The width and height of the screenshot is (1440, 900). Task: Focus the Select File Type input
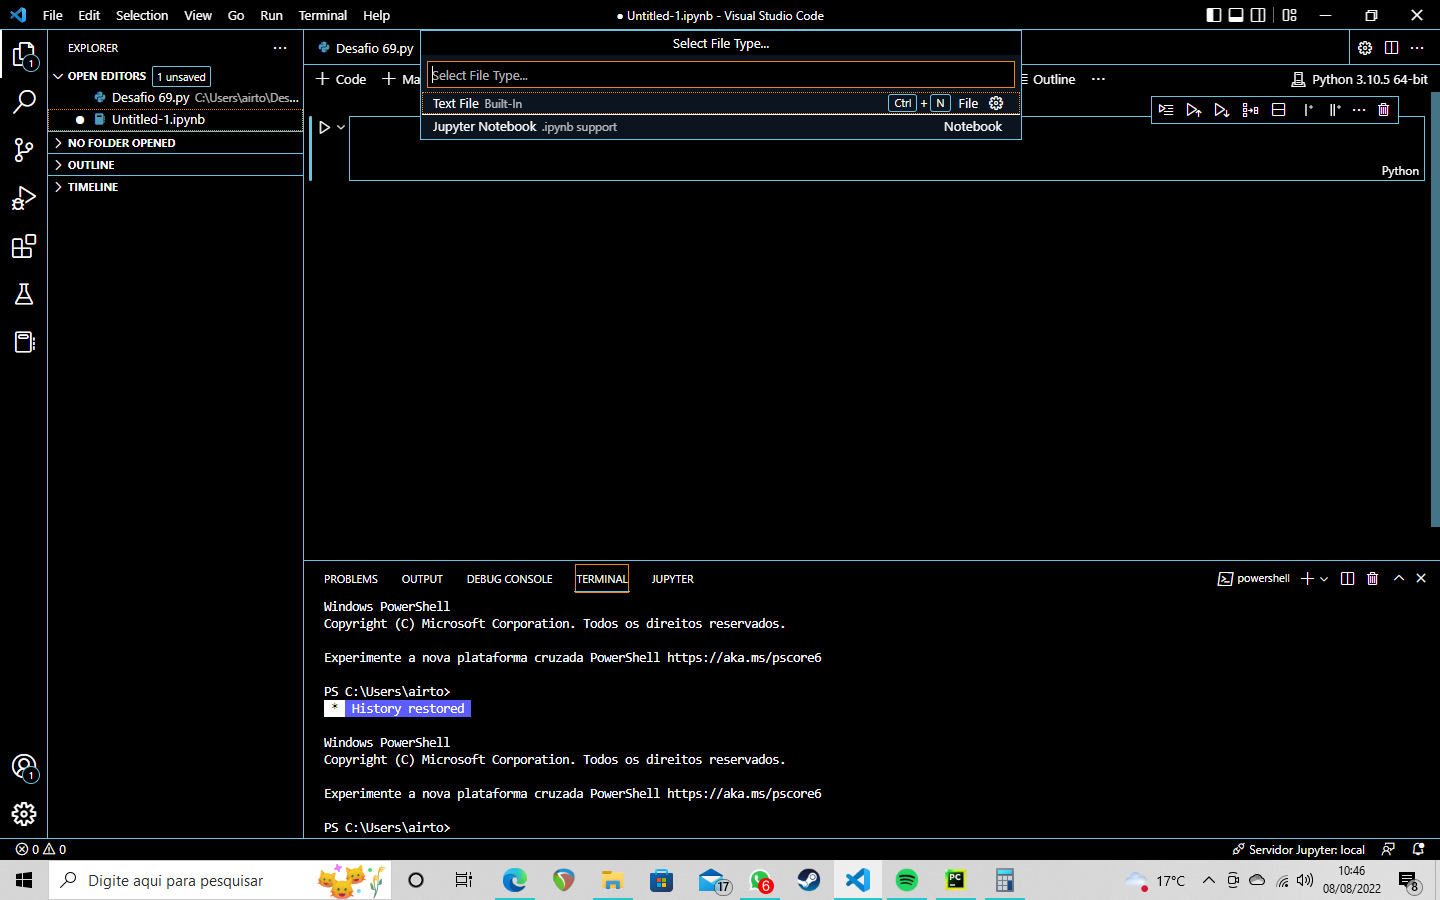point(720,75)
